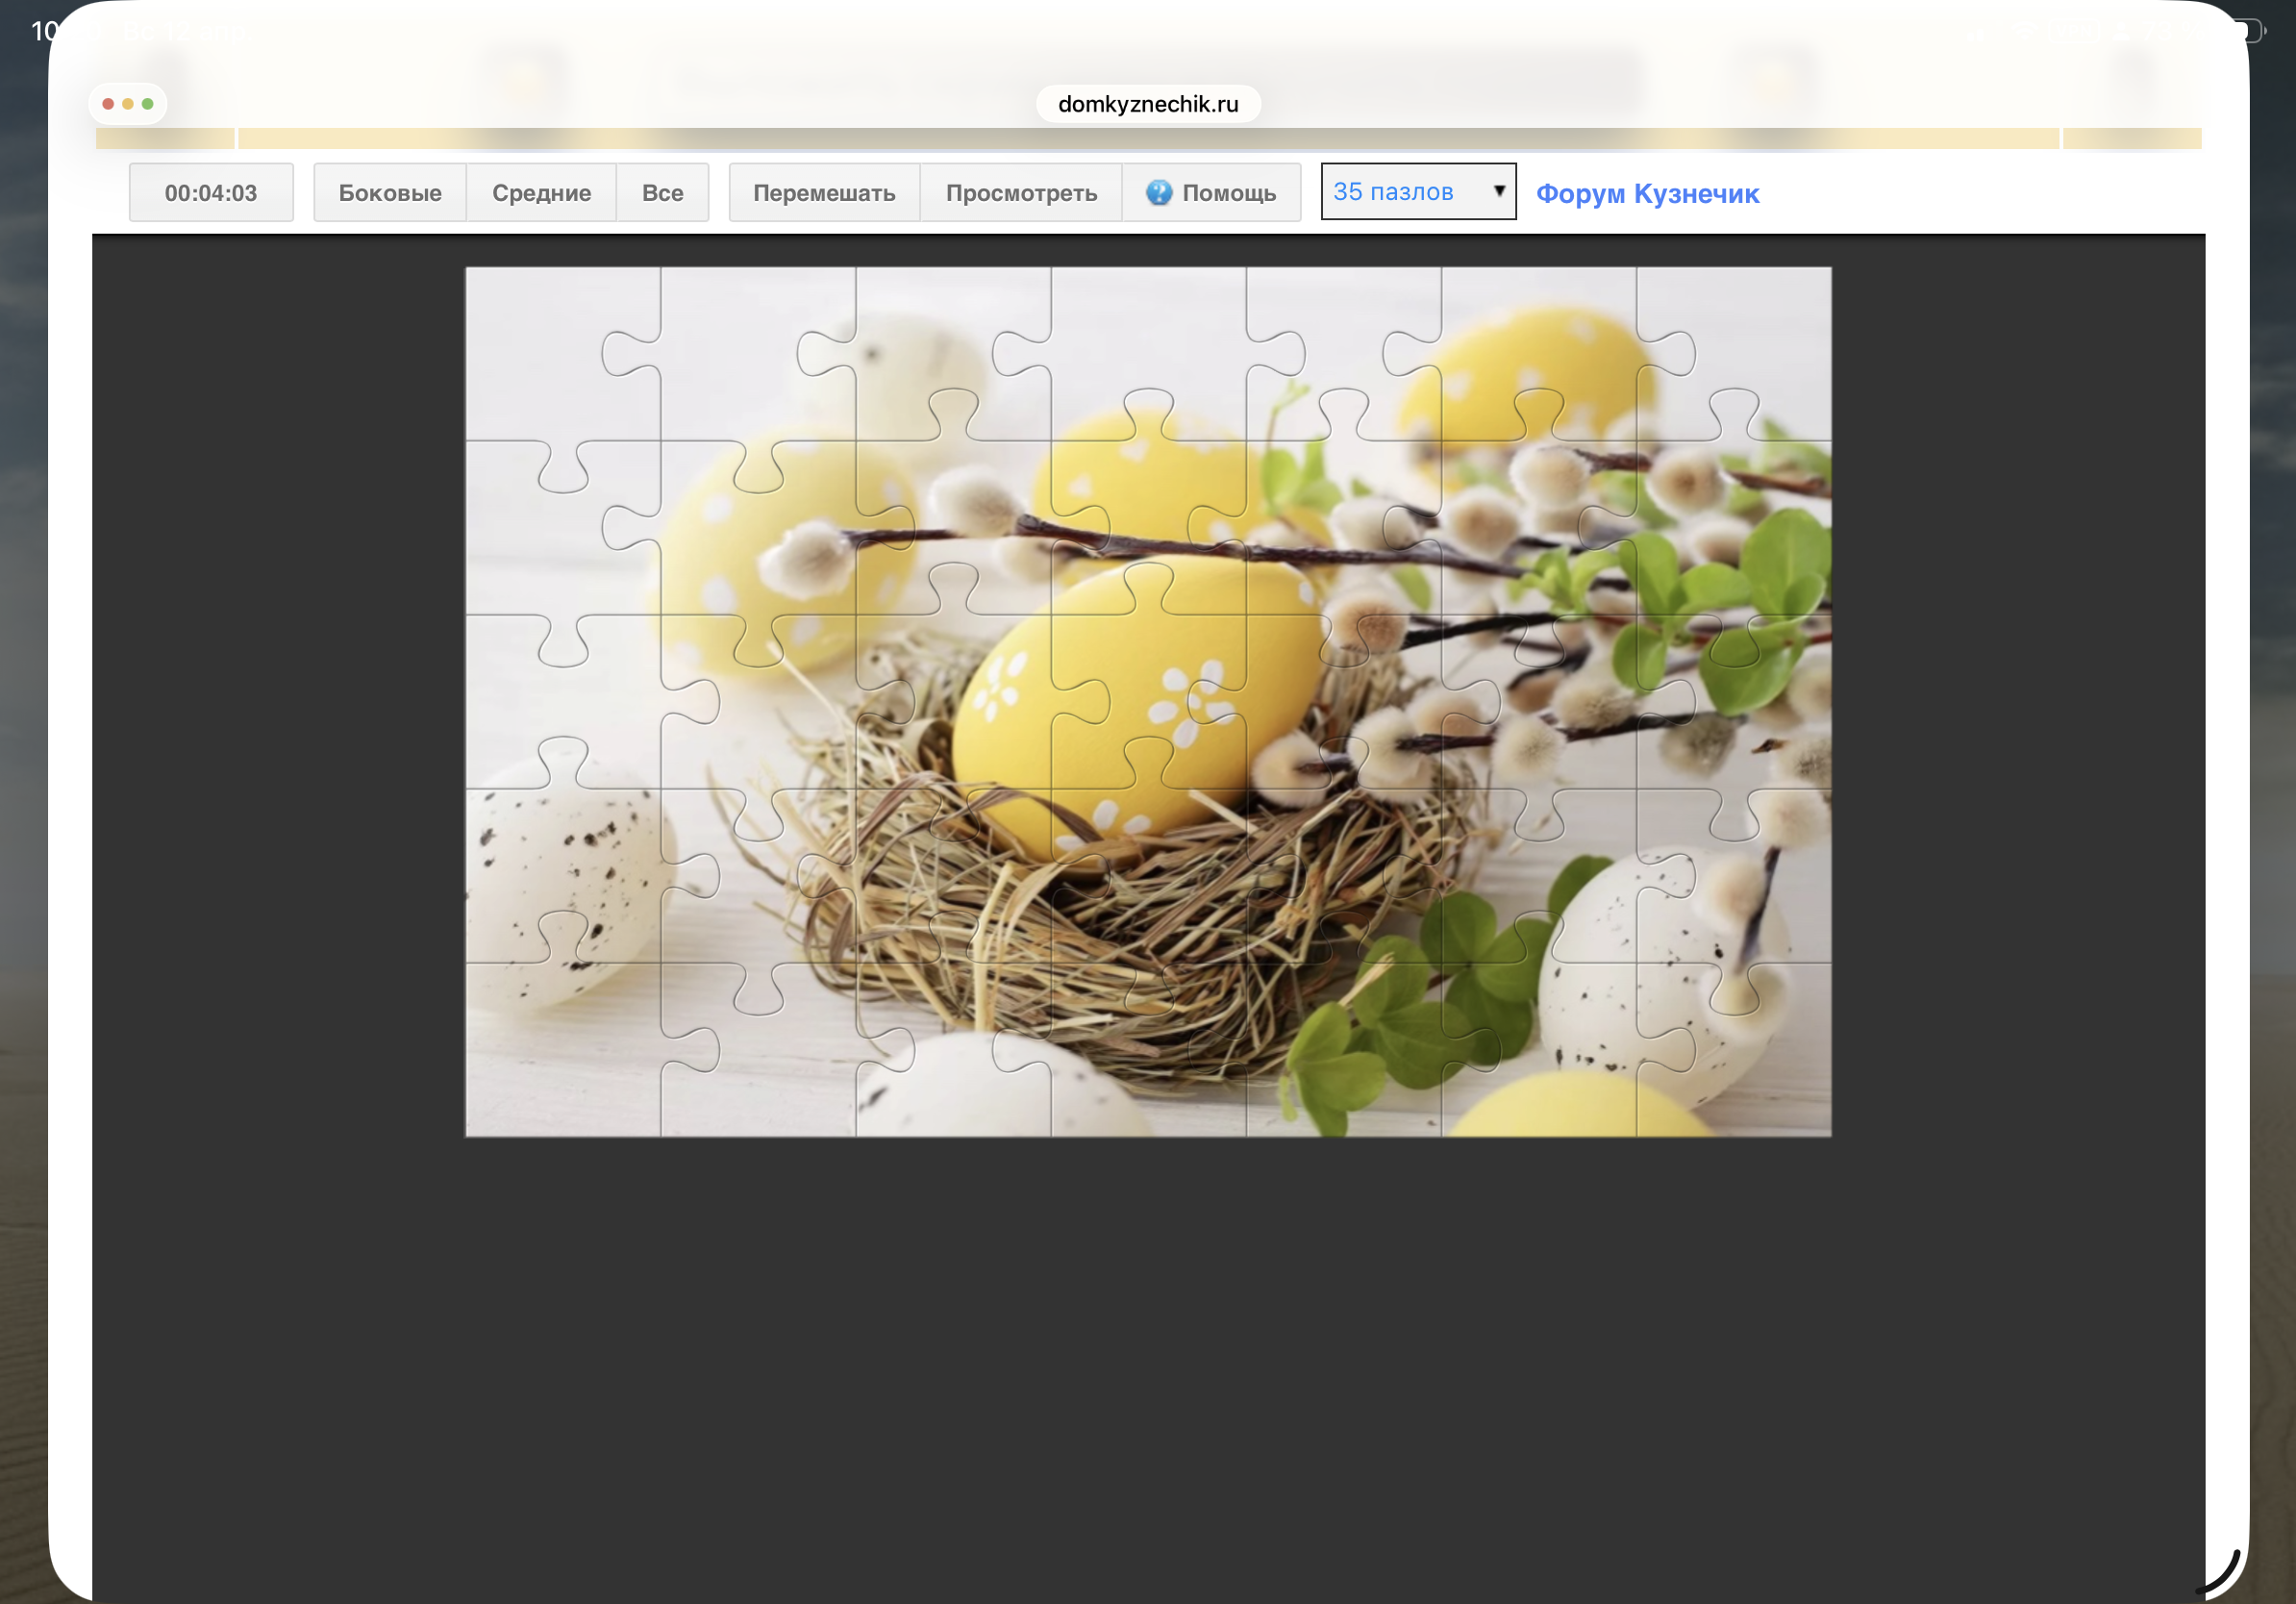Click the 00:04:03 timer button

tap(211, 193)
